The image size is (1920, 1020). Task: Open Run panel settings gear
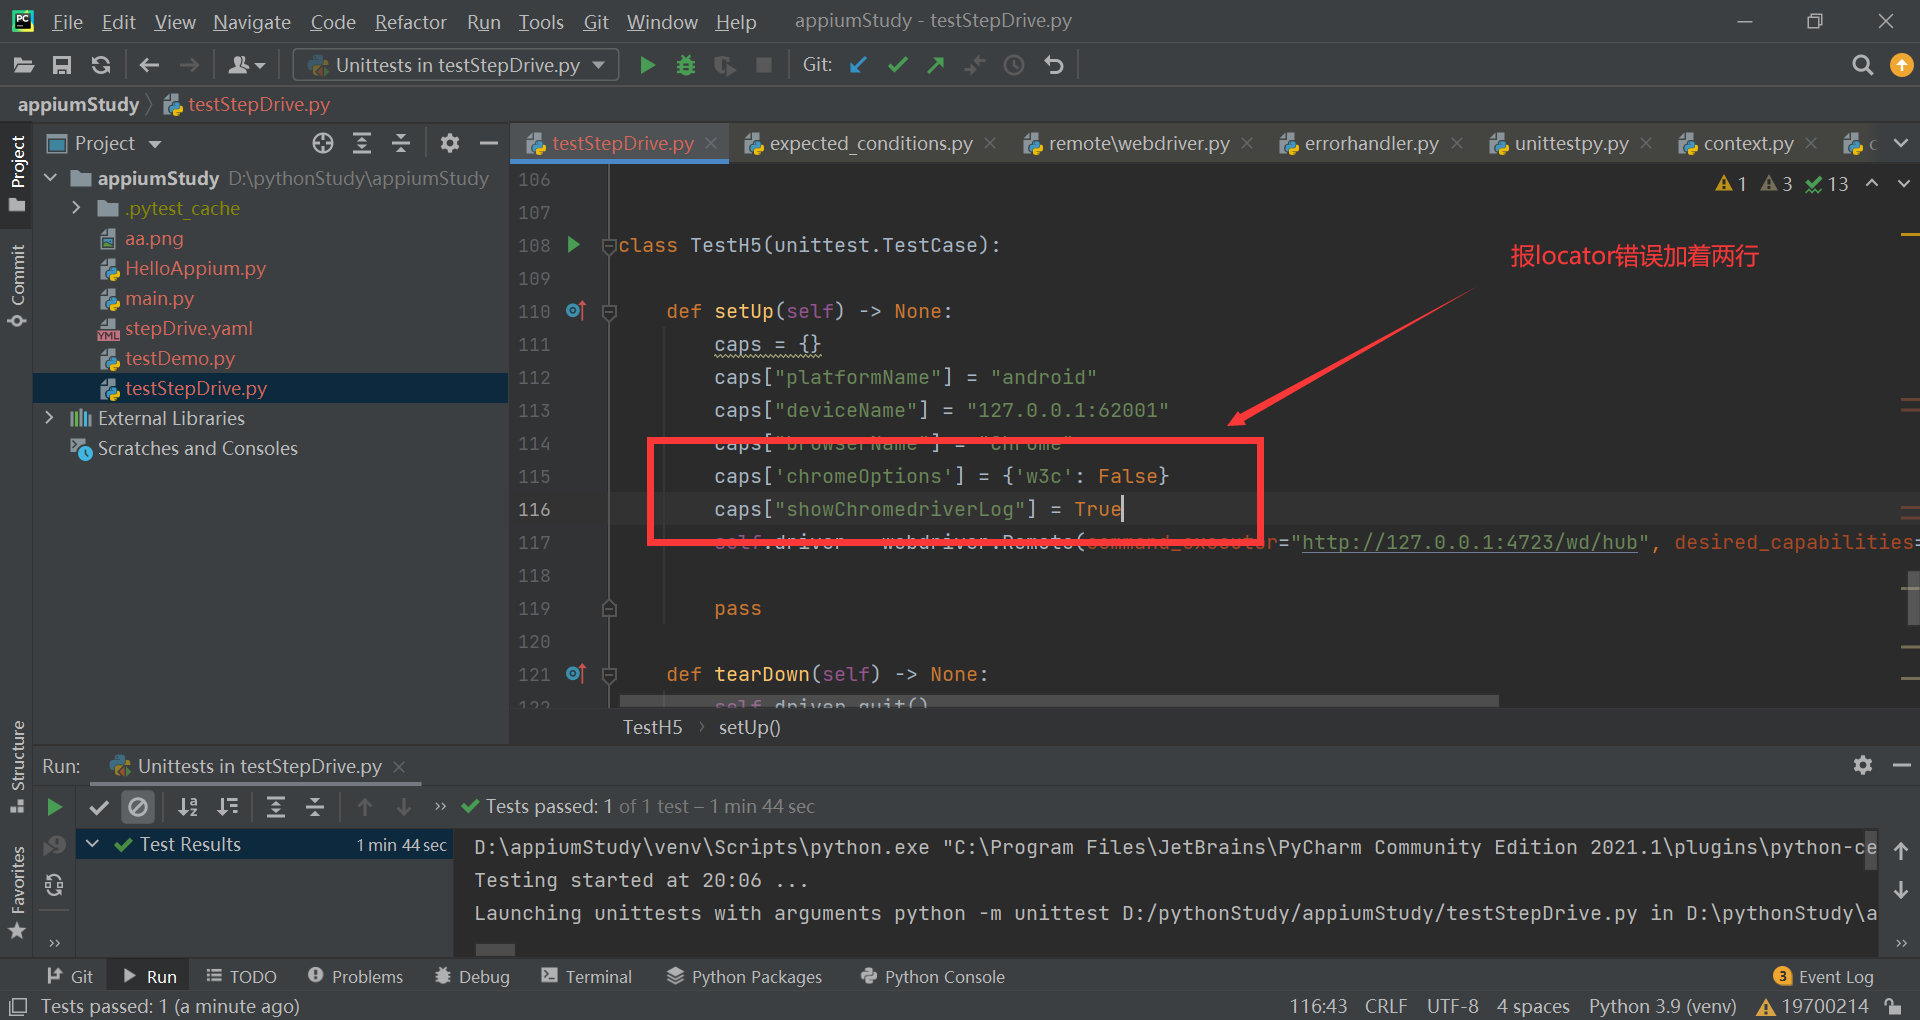pyautogui.click(x=1862, y=765)
